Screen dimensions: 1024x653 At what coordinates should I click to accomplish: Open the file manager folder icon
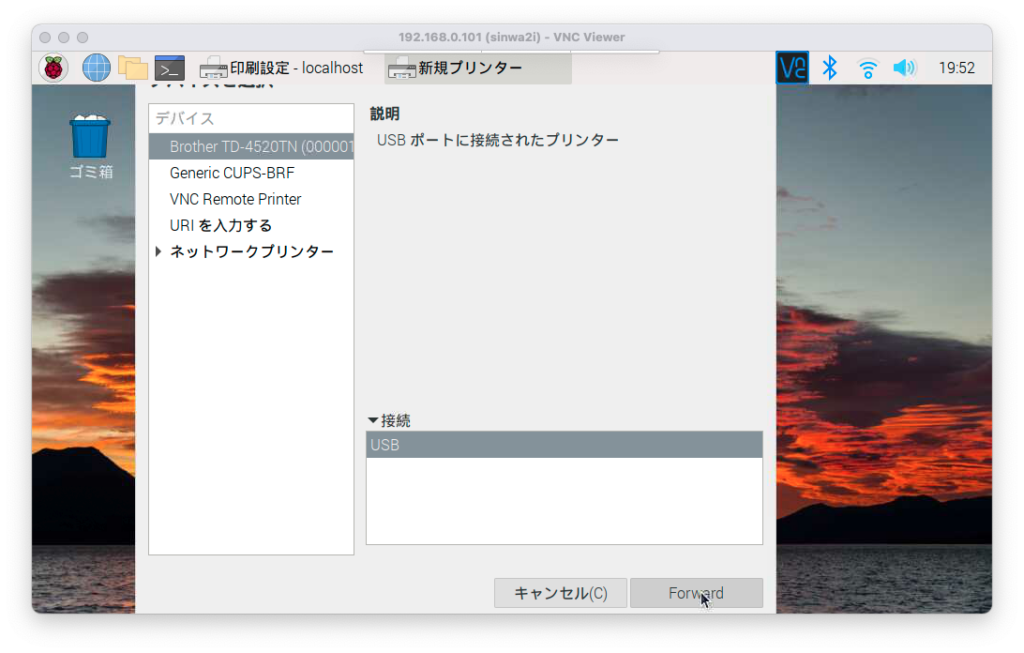pos(133,68)
